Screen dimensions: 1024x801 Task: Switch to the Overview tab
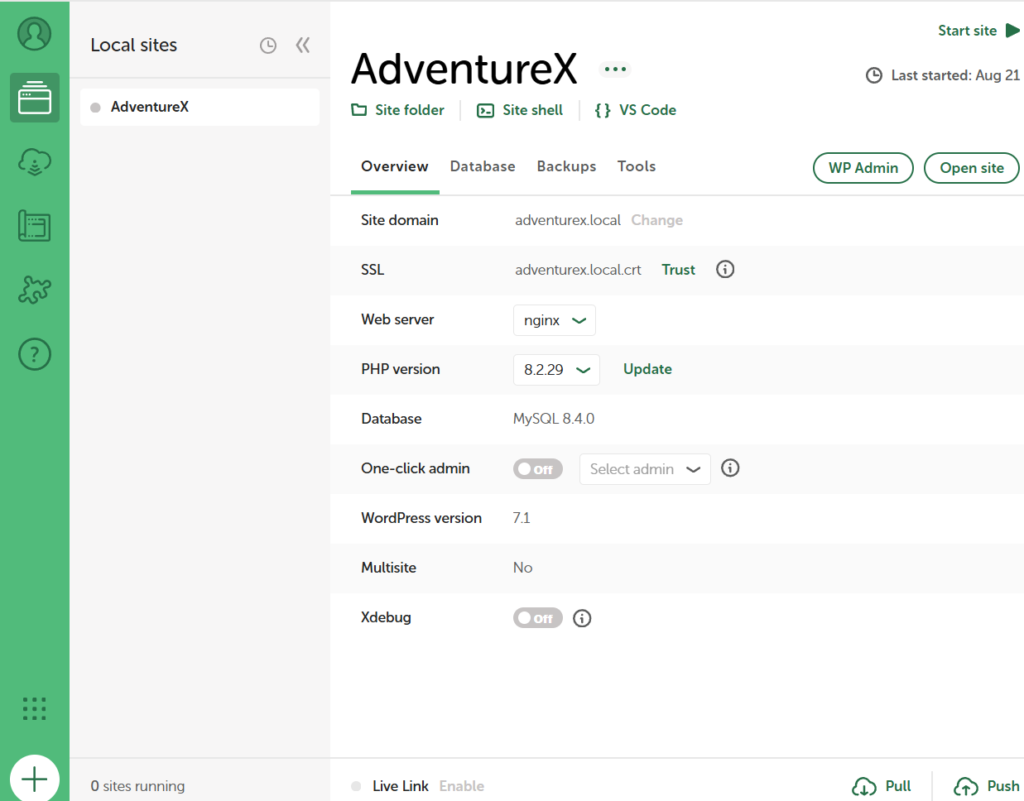click(394, 166)
